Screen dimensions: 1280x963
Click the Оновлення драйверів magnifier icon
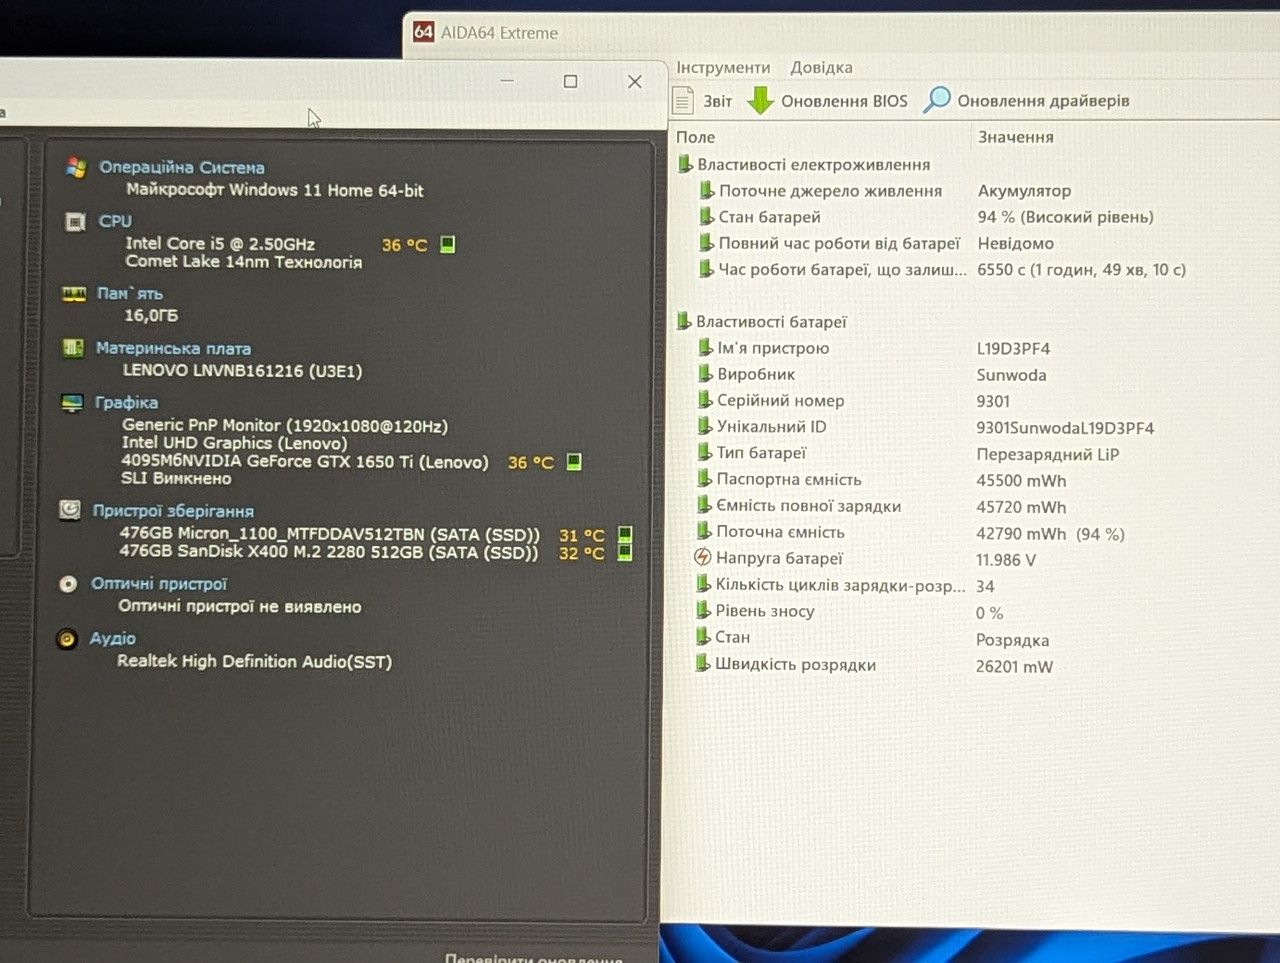point(937,99)
